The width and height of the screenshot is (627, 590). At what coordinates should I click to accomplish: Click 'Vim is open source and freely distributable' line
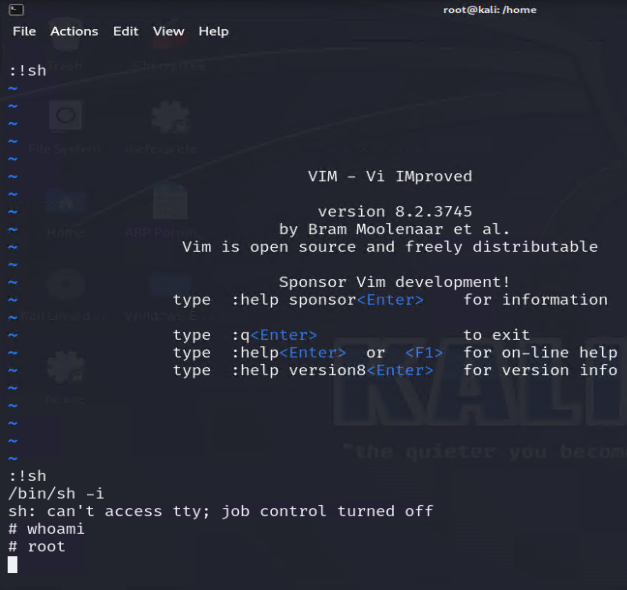(390, 247)
